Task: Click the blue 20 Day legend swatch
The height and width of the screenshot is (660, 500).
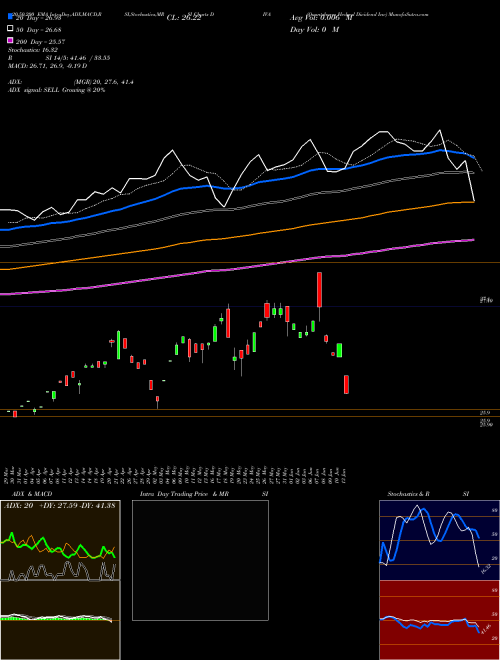Action: point(10,17)
